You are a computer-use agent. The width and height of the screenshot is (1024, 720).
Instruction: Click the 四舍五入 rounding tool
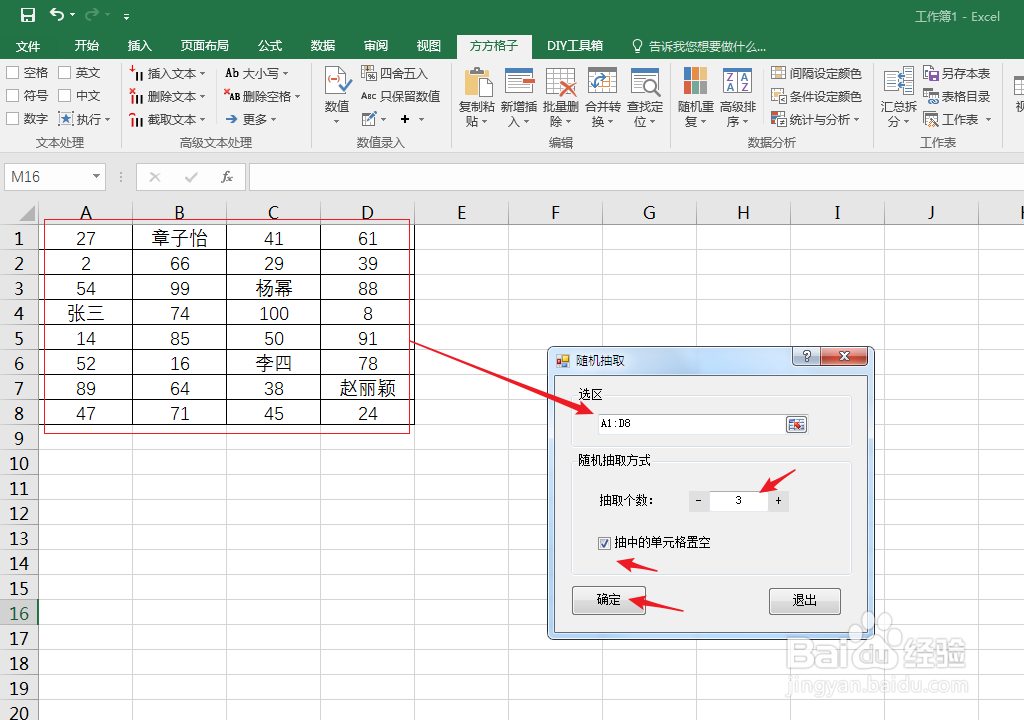click(x=394, y=73)
